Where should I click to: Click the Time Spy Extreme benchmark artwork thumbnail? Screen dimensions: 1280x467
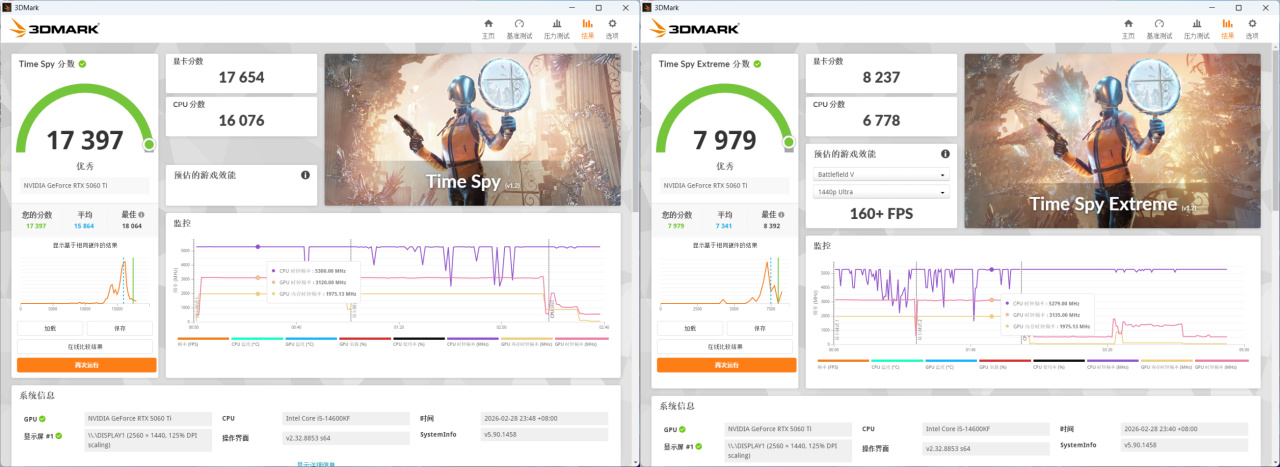[x=1112, y=141]
